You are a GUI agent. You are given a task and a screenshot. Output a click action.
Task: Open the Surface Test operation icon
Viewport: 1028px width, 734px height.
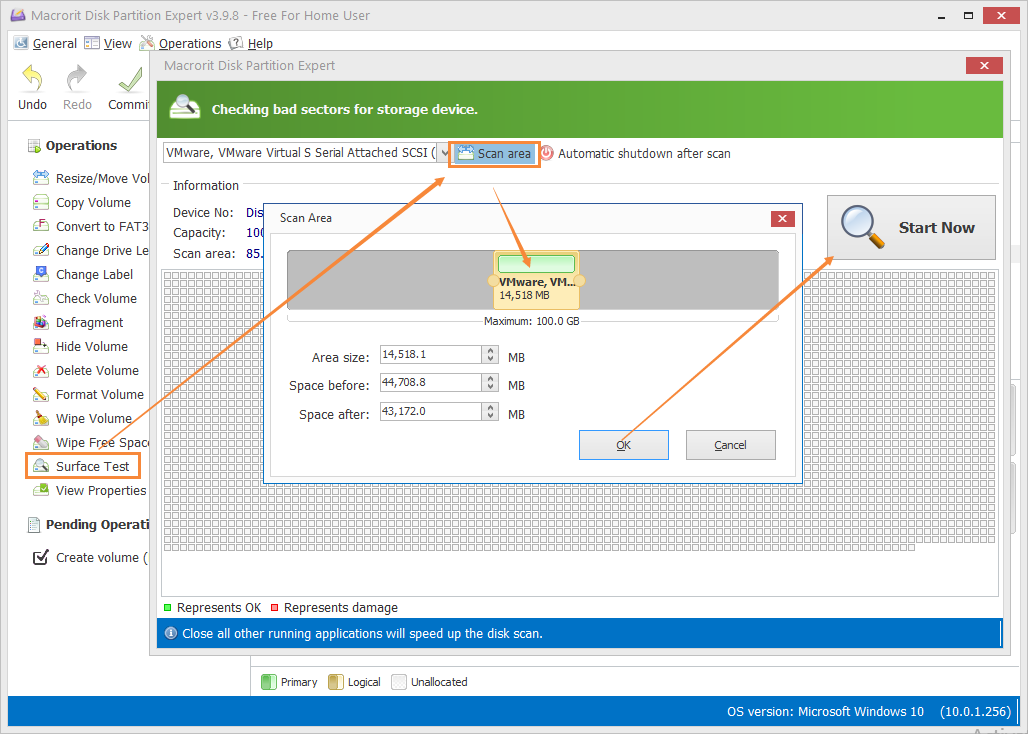tap(41, 467)
